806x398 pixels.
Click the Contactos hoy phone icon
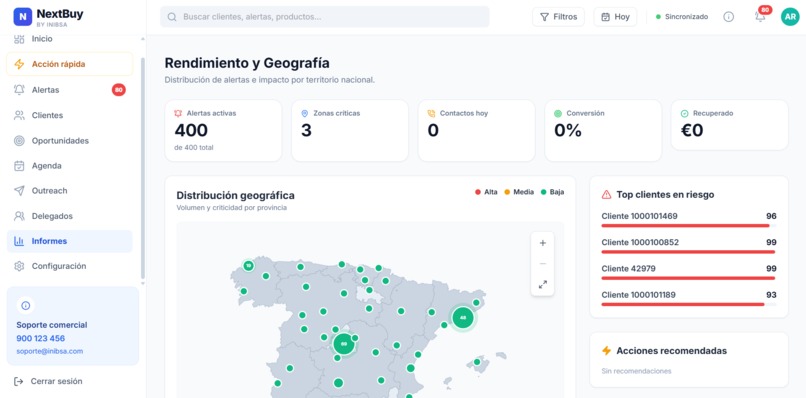(x=431, y=114)
